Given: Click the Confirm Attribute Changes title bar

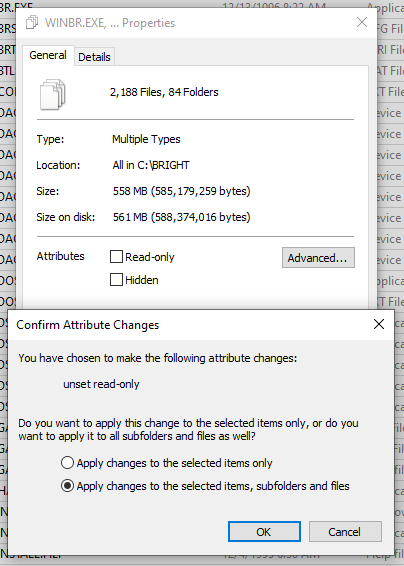Looking at the screenshot, I should (188, 325).
